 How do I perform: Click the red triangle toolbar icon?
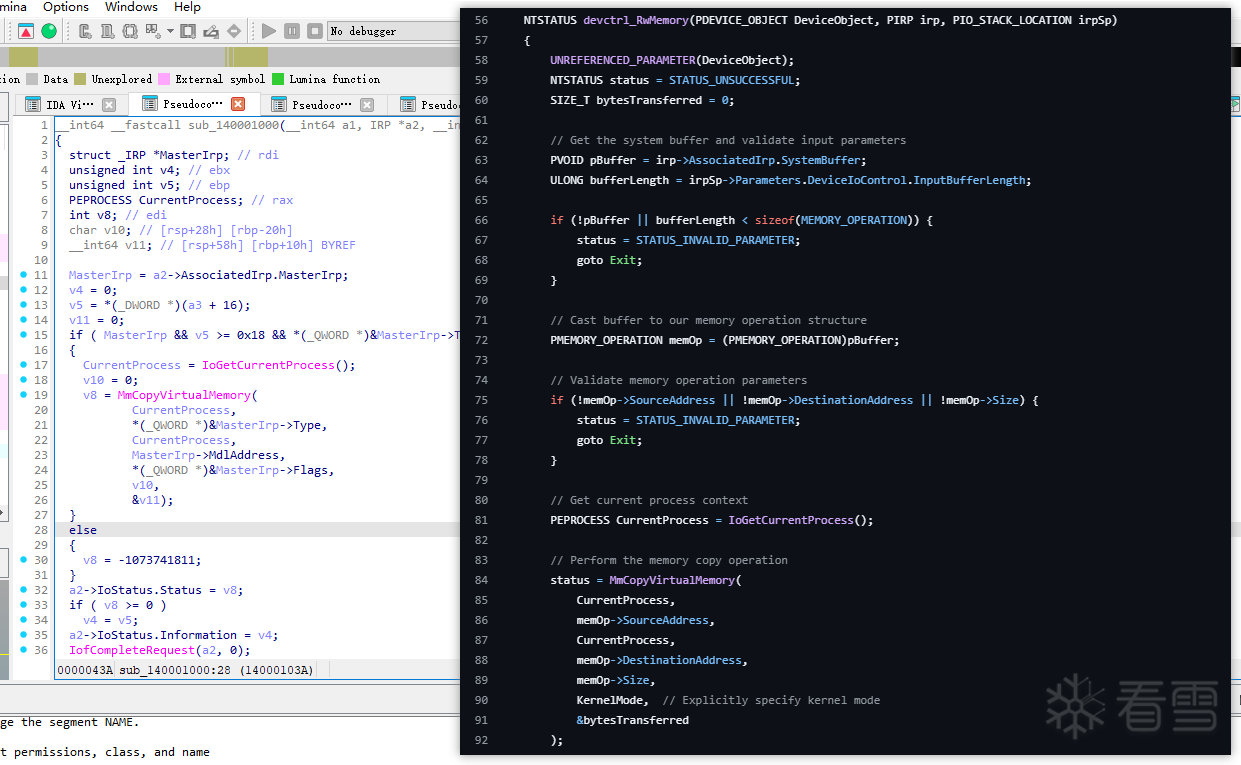tap(26, 31)
